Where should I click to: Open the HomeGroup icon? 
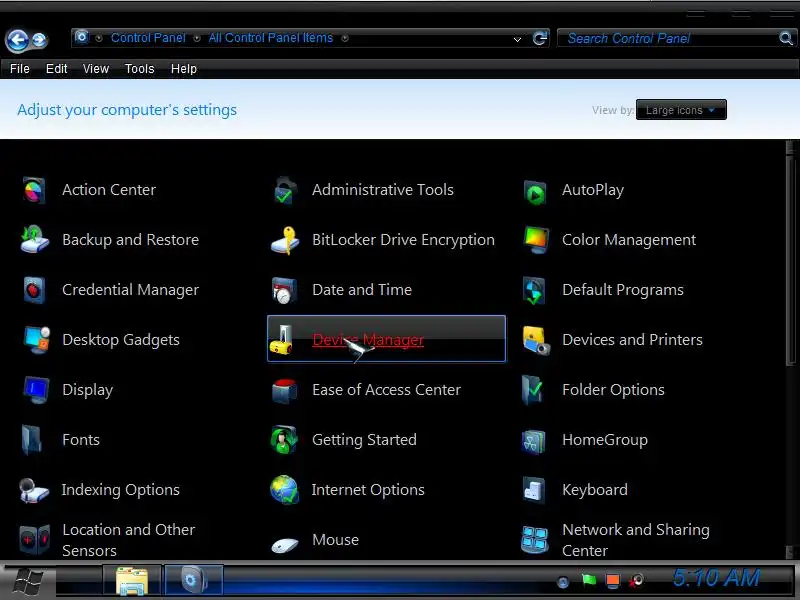coord(534,441)
